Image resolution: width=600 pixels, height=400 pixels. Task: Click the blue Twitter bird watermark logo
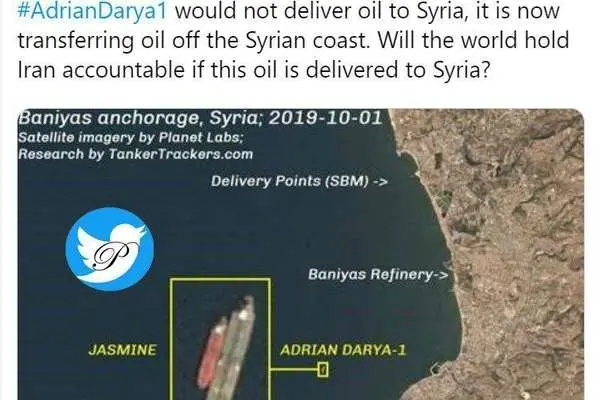point(110,249)
